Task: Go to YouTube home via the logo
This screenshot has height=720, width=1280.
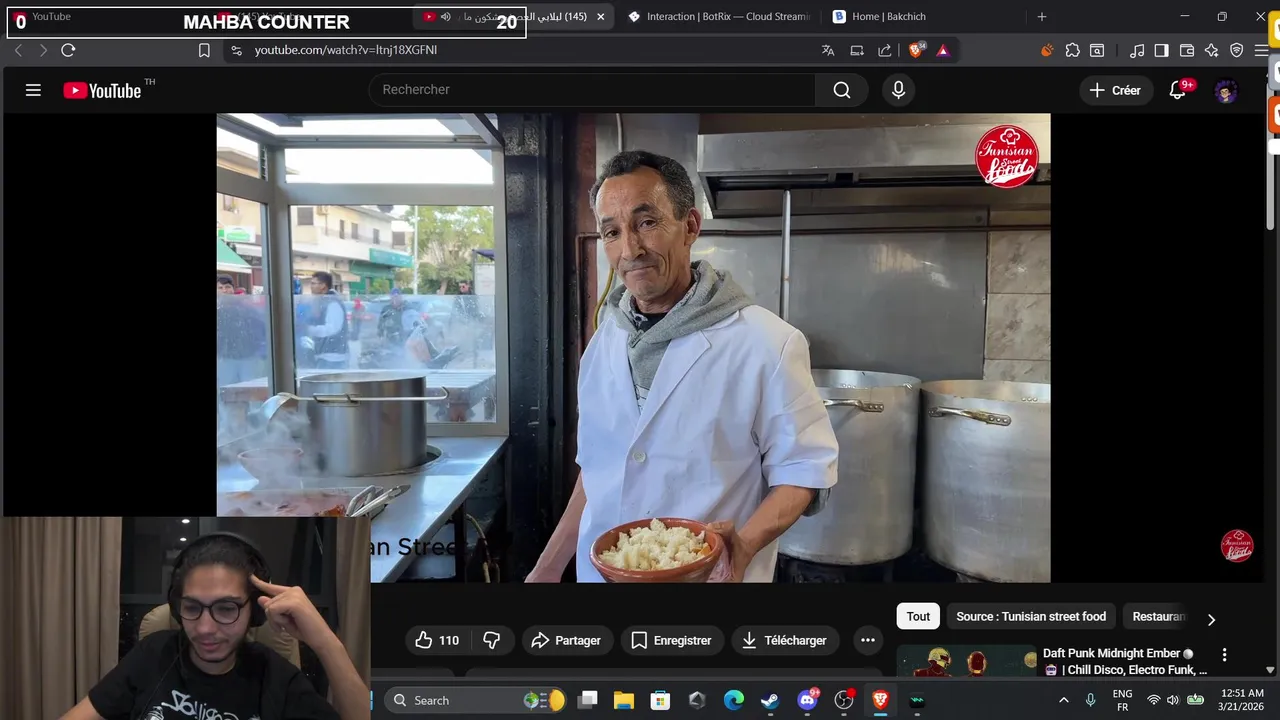Action: click(x=103, y=90)
